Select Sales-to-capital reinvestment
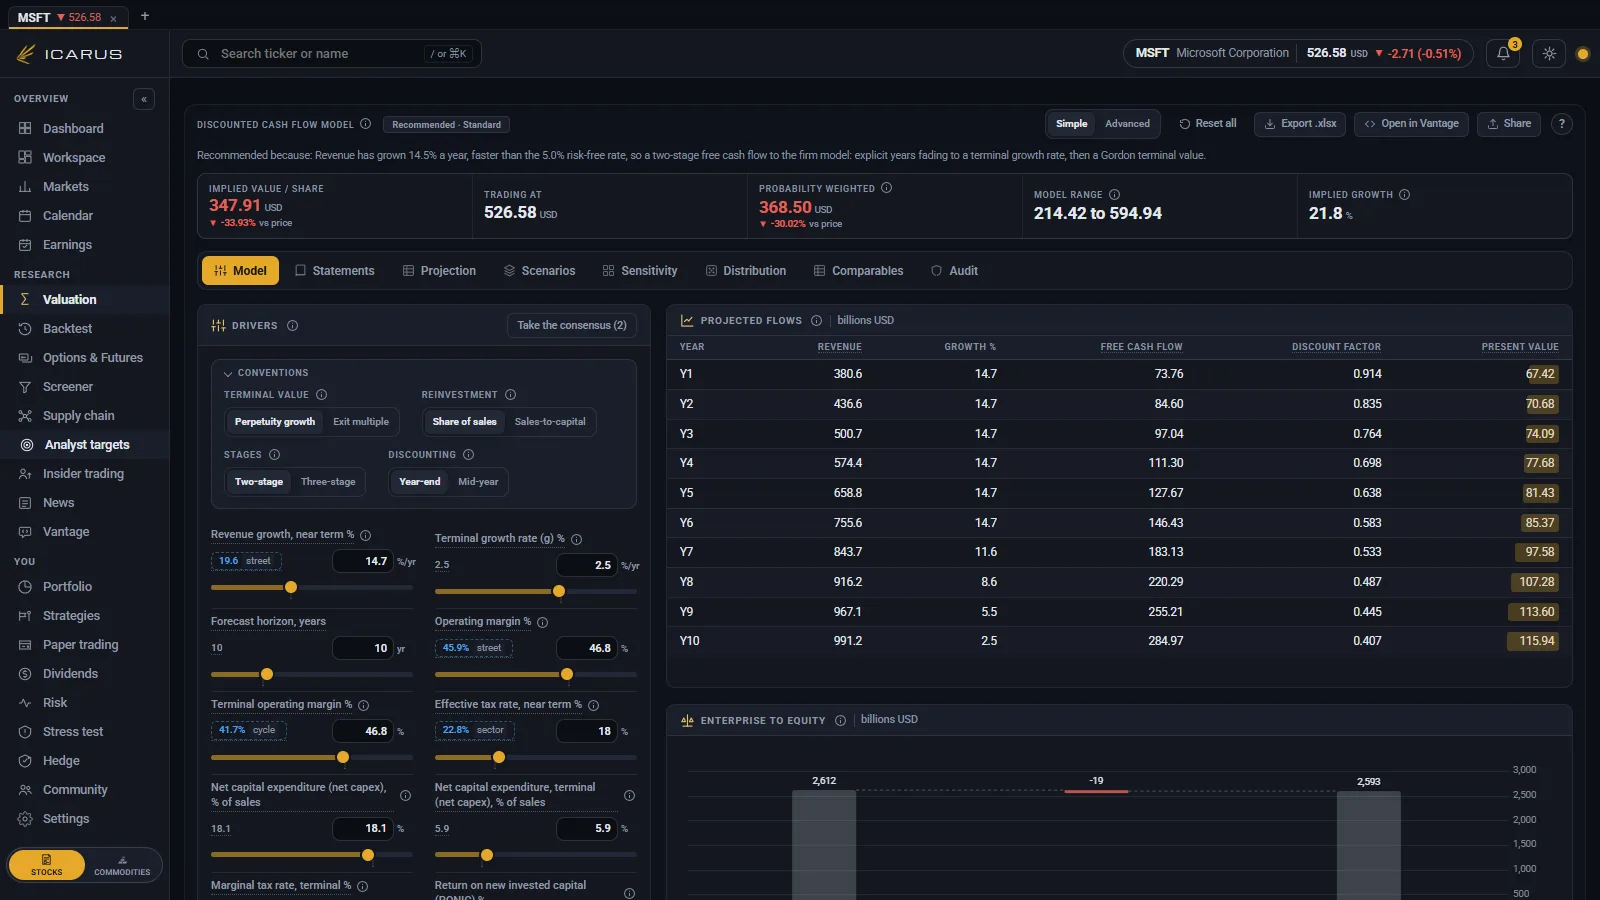Screen dimensions: 1600x900 pyautogui.click(x=550, y=422)
